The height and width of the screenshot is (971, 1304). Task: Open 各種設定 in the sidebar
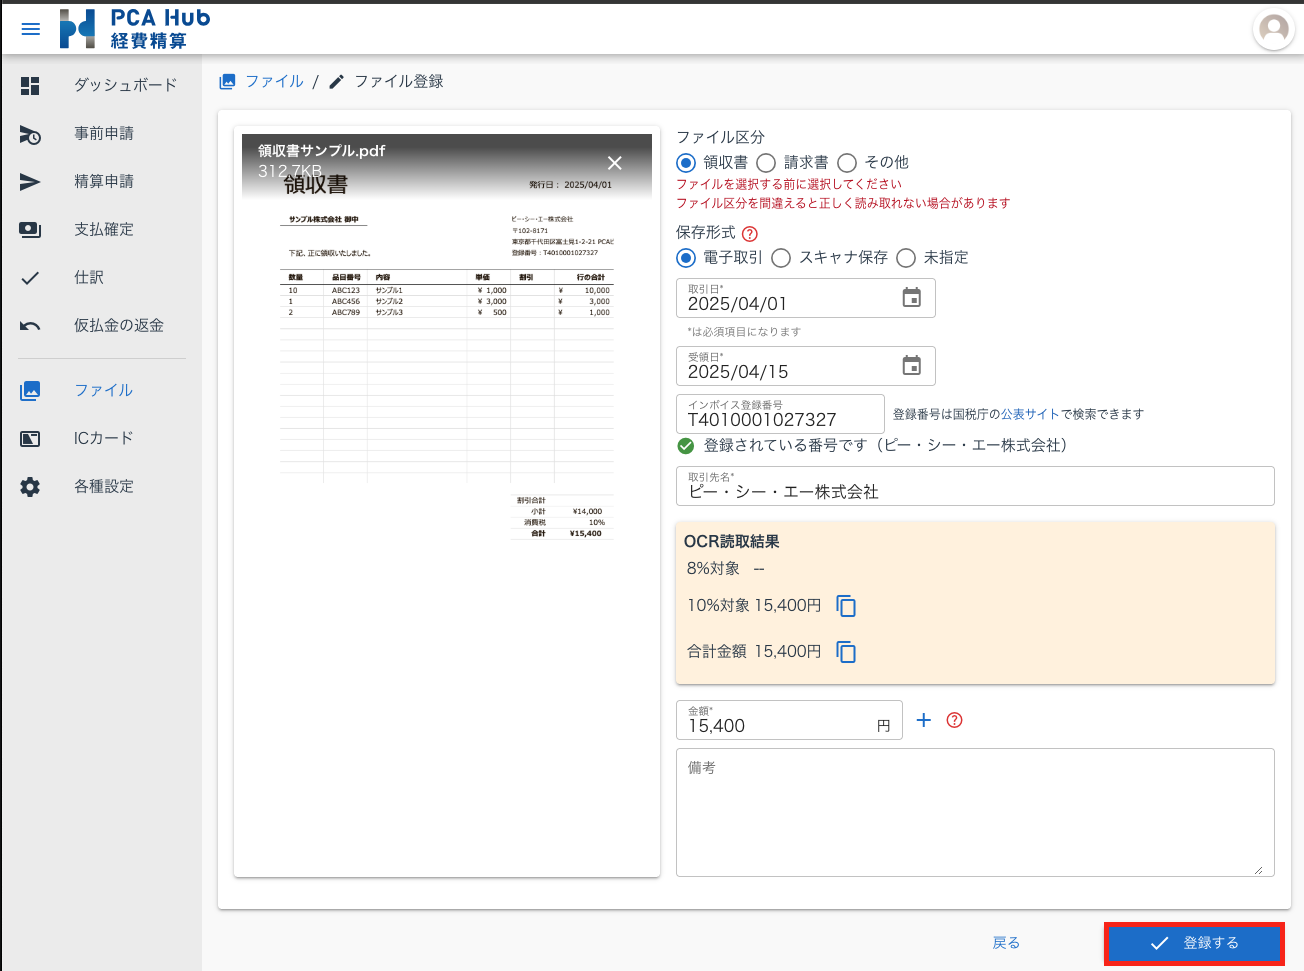tap(103, 486)
